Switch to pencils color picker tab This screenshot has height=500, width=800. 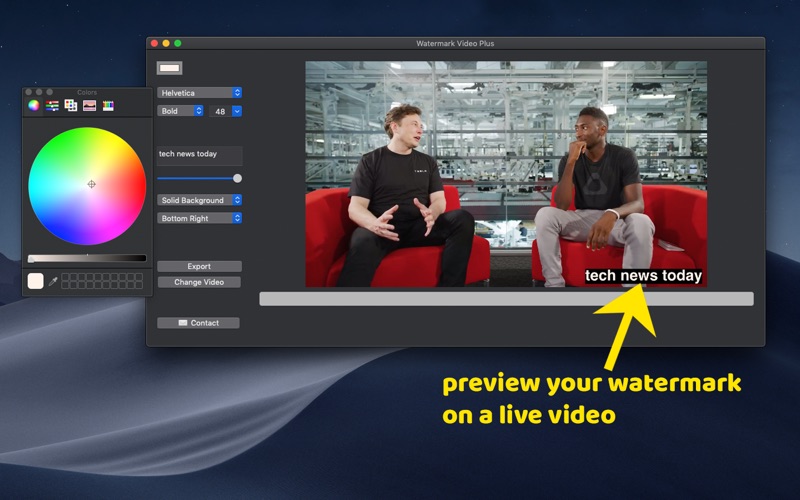point(108,106)
